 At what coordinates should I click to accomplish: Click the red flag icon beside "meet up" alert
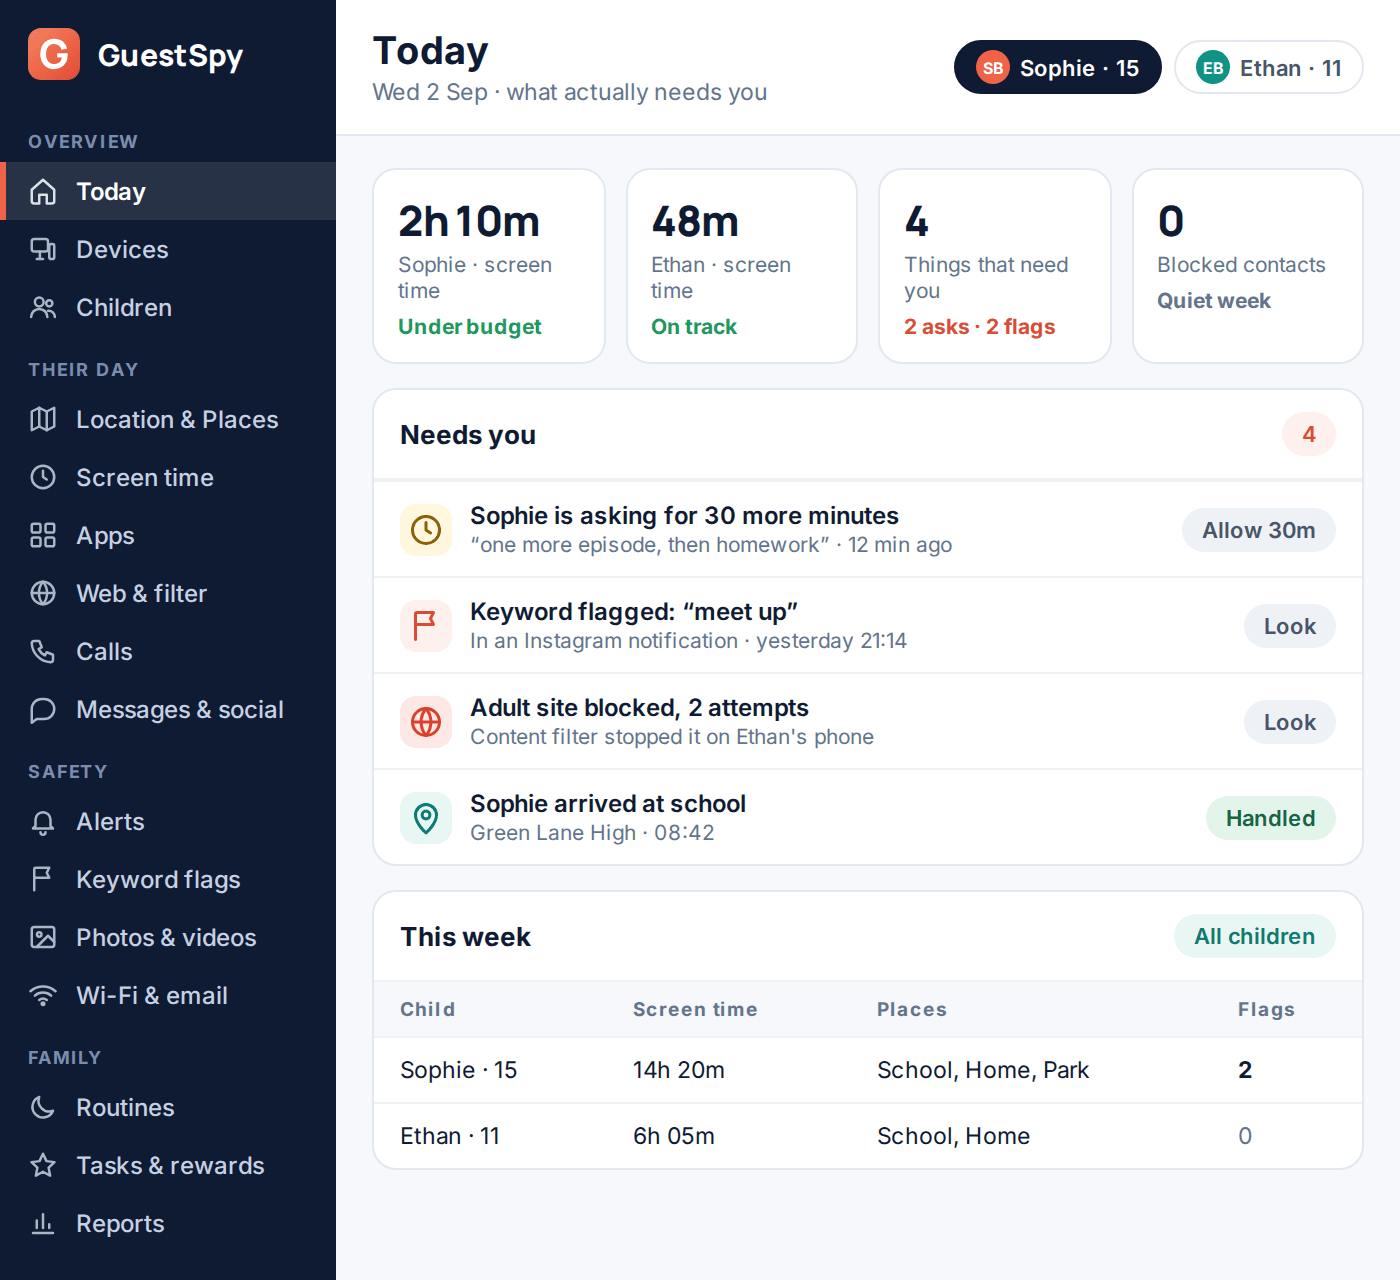pos(426,626)
